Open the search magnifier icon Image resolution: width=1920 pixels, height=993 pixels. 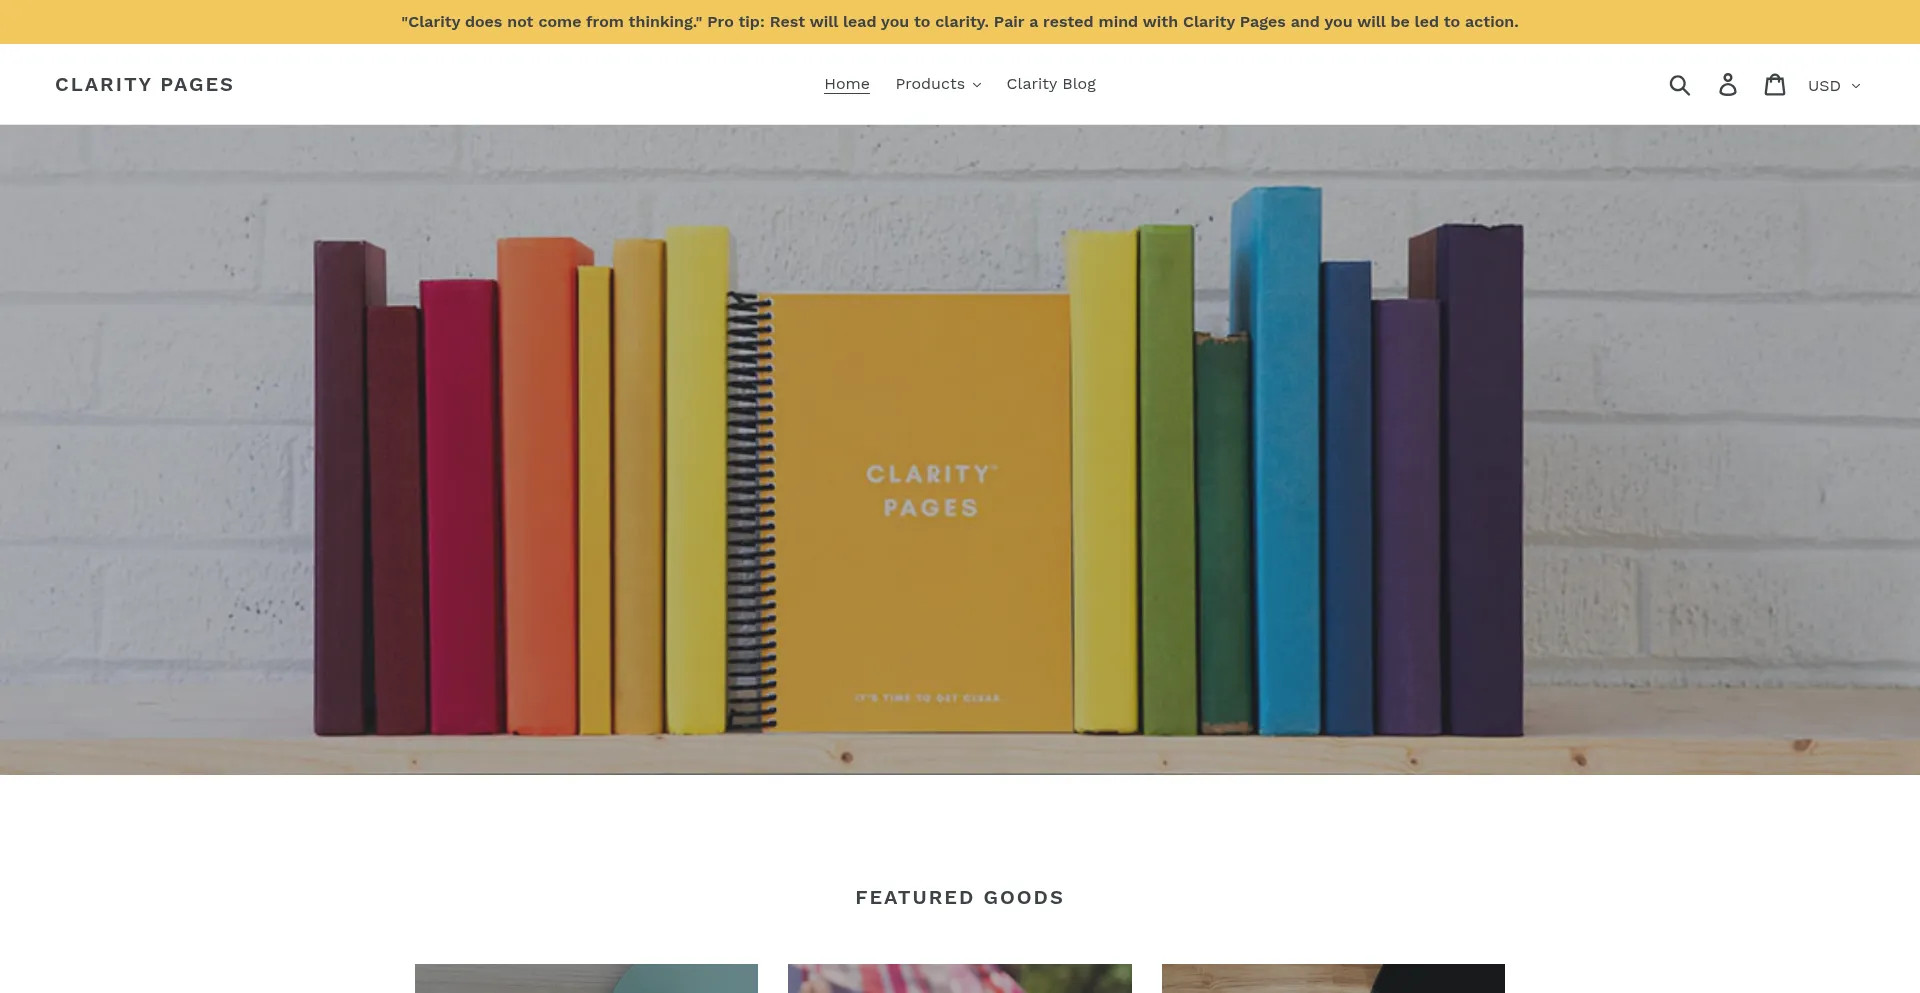click(x=1680, y=85)
